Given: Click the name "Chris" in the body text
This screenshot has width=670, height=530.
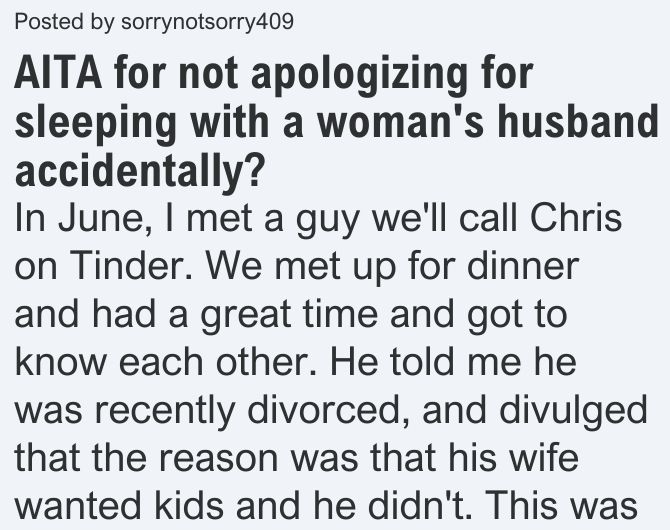Looking at the screenshot, I should tap(576, 217).
